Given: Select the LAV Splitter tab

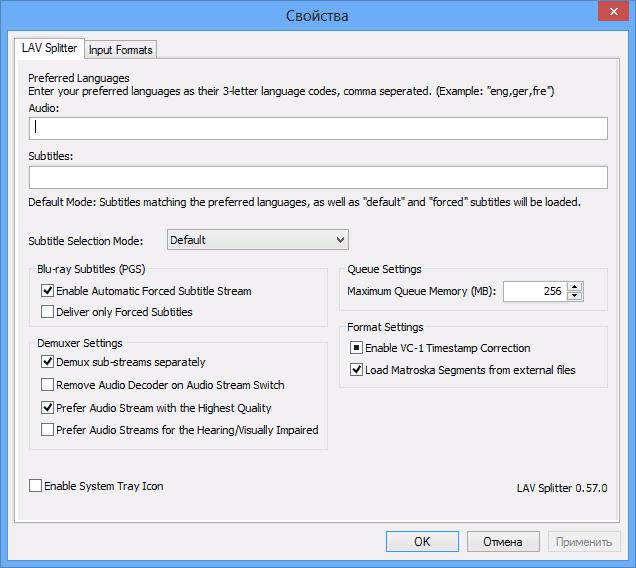Looking at the screenshot, I should [49, 48].
